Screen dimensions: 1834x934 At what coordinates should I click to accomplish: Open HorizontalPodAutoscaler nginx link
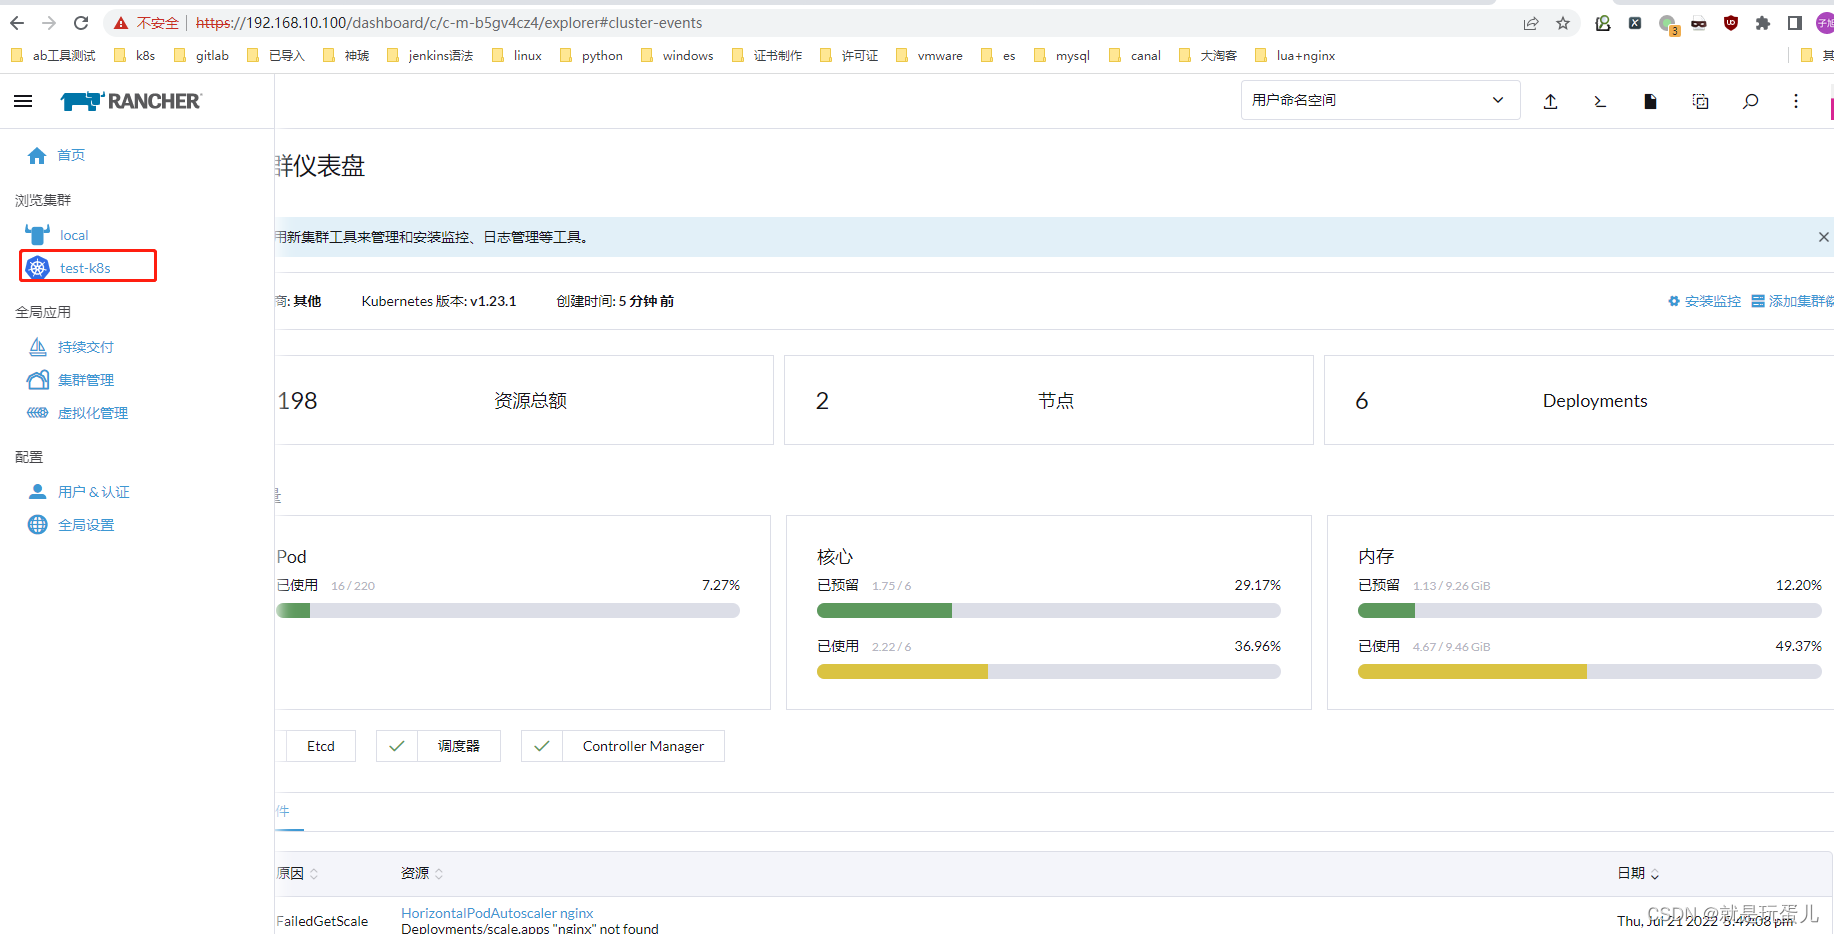[497, 913]
